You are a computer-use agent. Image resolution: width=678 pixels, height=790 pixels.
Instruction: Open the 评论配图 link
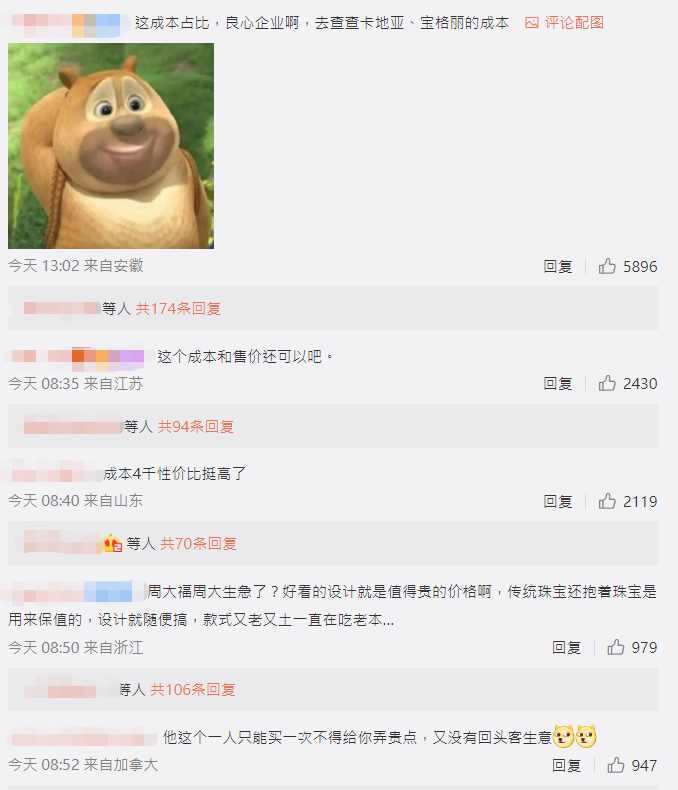[x=574, y=23]
